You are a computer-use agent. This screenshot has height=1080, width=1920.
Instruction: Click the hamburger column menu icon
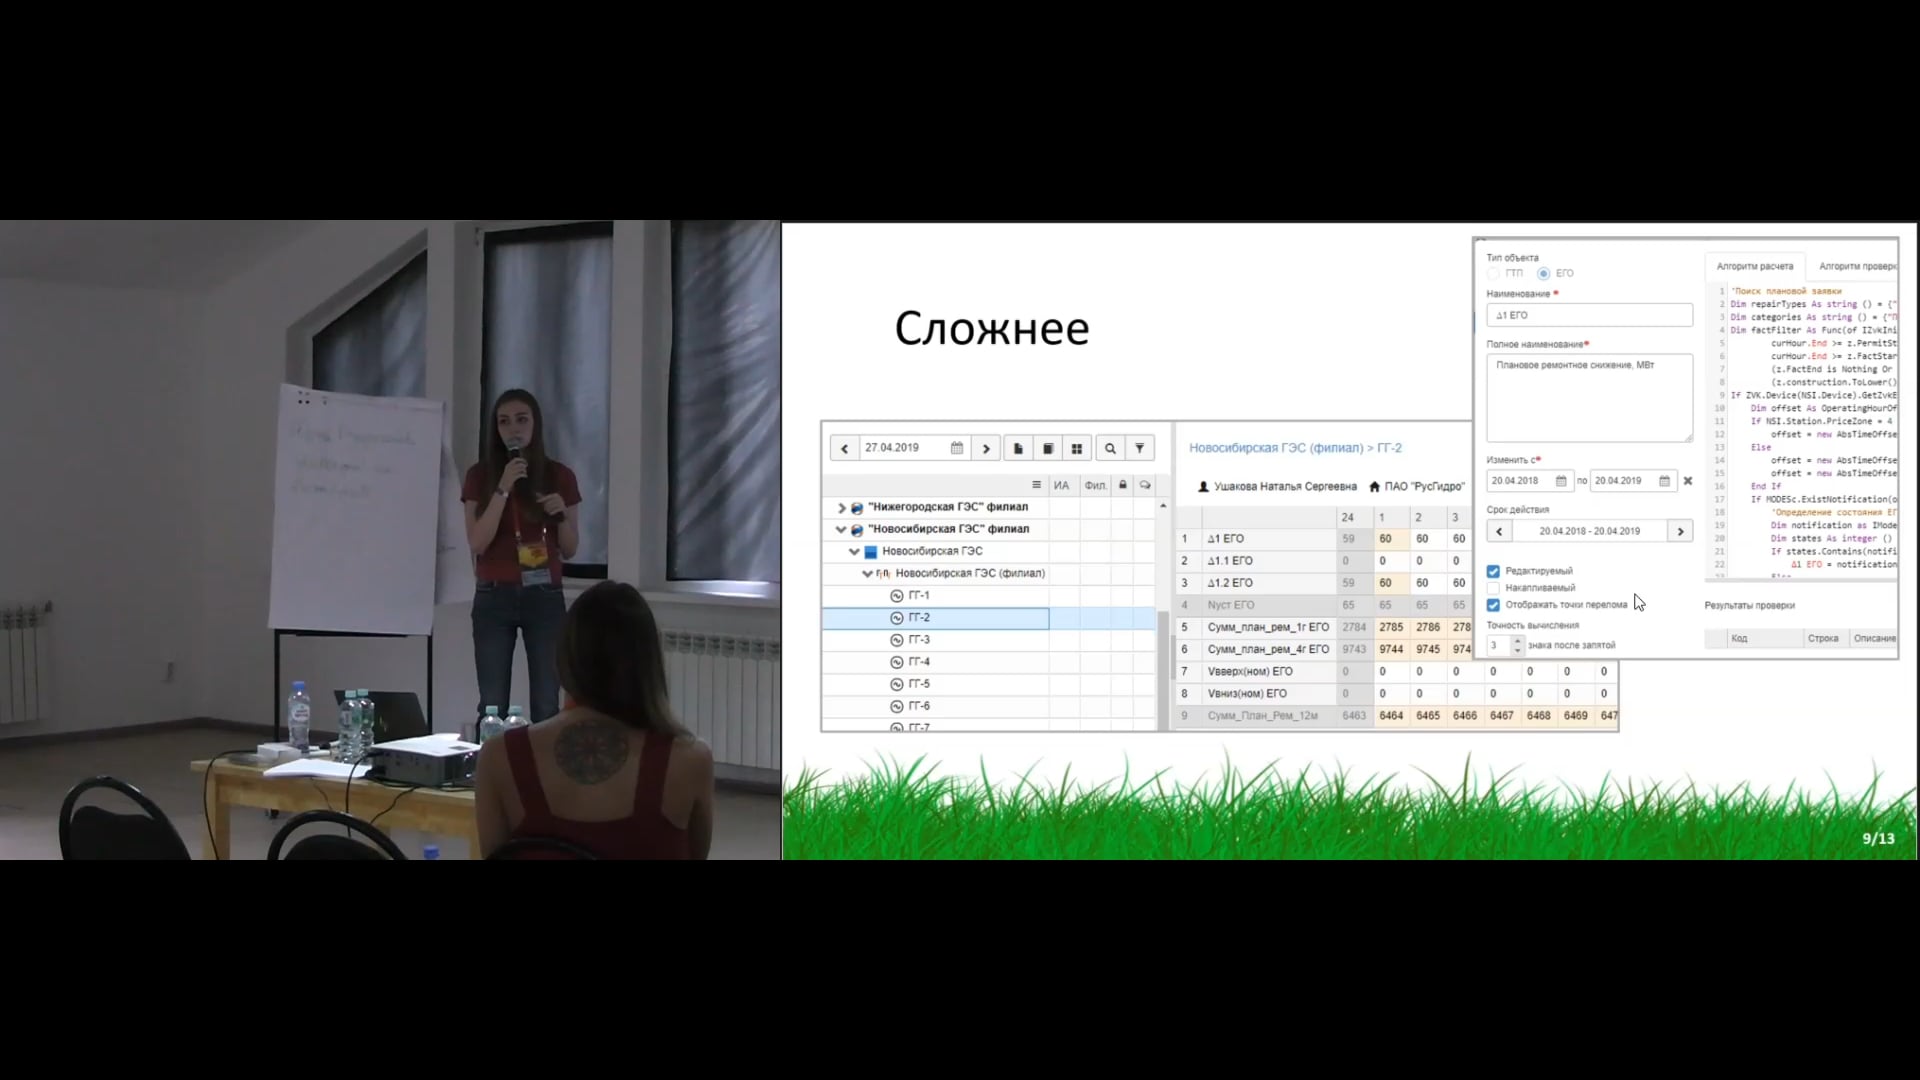click(1036, 485)
